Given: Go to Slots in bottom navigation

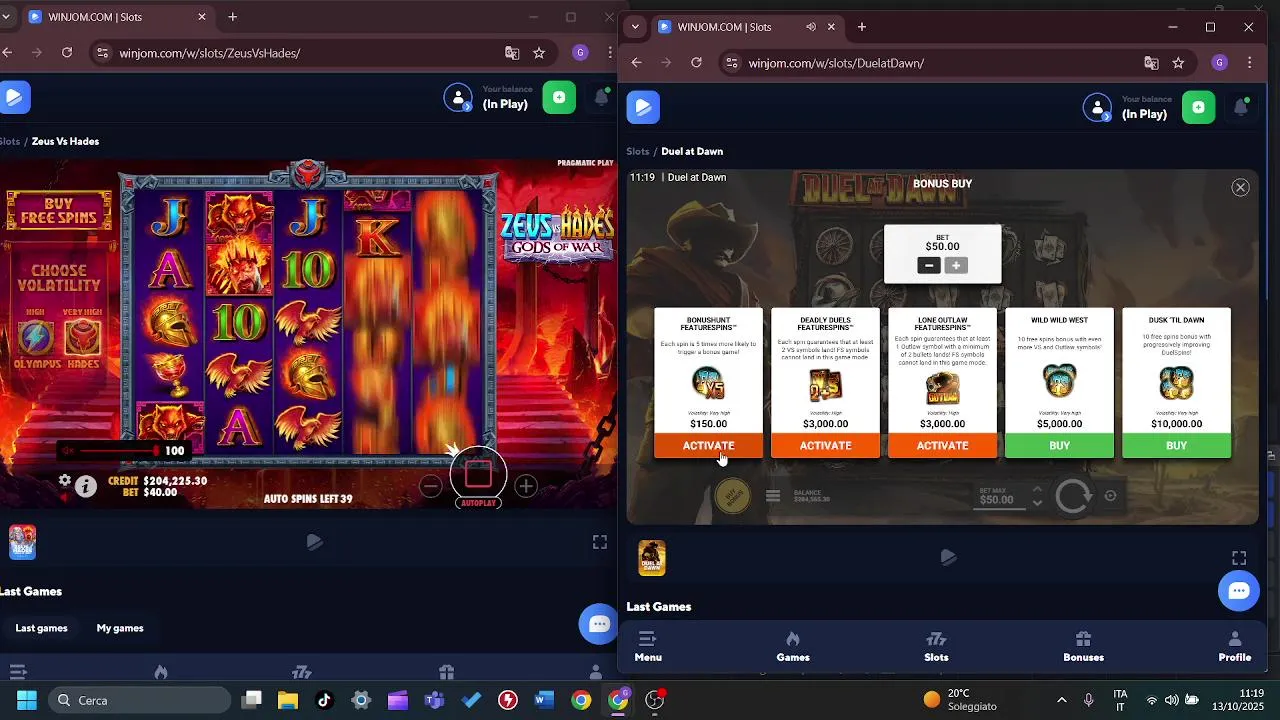Looking at the screenshot, I should 936,647.
